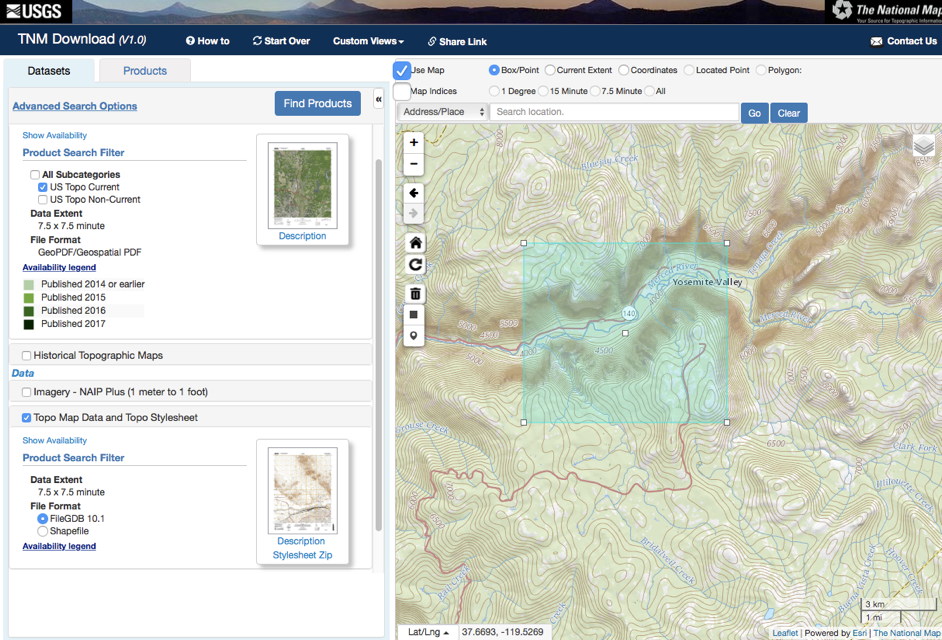Switch to the Products tab
The image size is (942, 640).
tap(145, 71)
